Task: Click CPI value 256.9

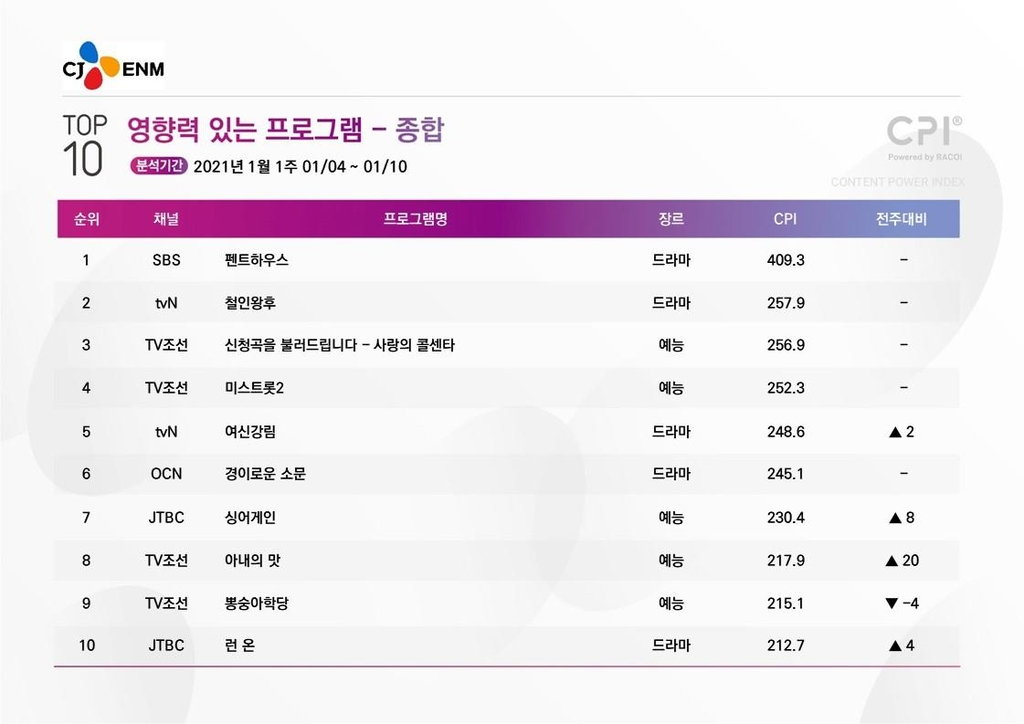Action: click(x=786, y=345)
